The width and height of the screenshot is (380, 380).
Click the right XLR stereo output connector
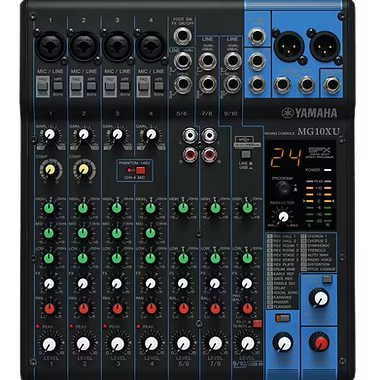tap(325, 46)
